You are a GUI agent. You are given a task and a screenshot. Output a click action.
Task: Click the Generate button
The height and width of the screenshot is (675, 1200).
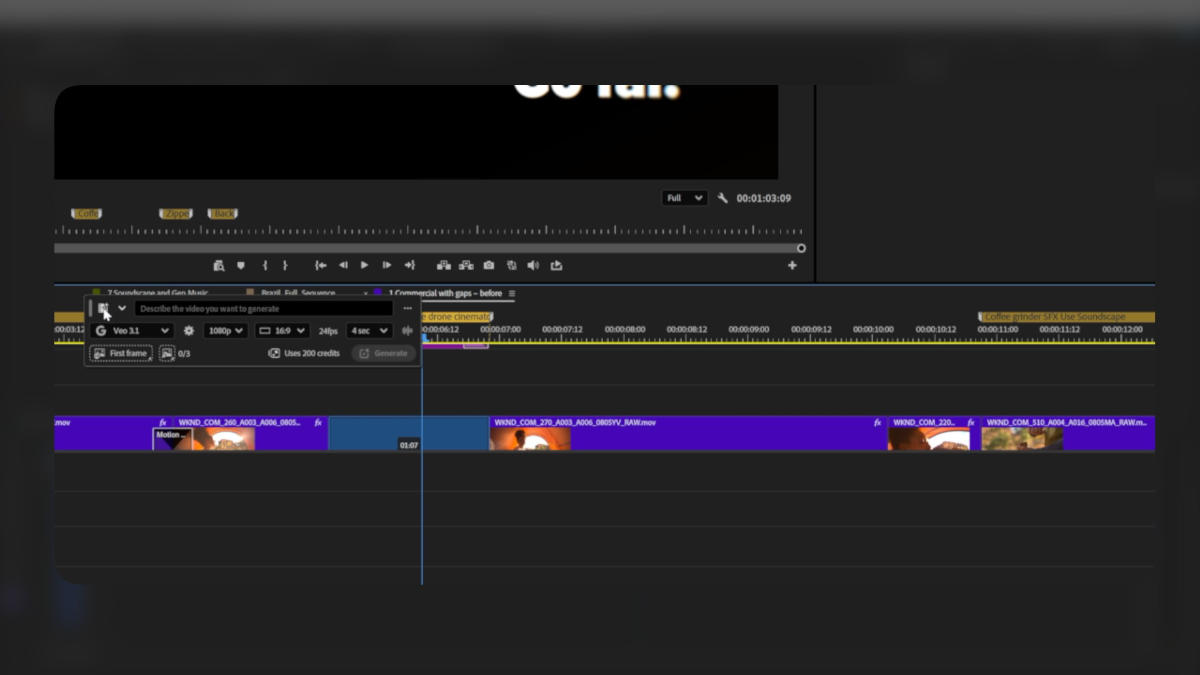tap(383, 353)
